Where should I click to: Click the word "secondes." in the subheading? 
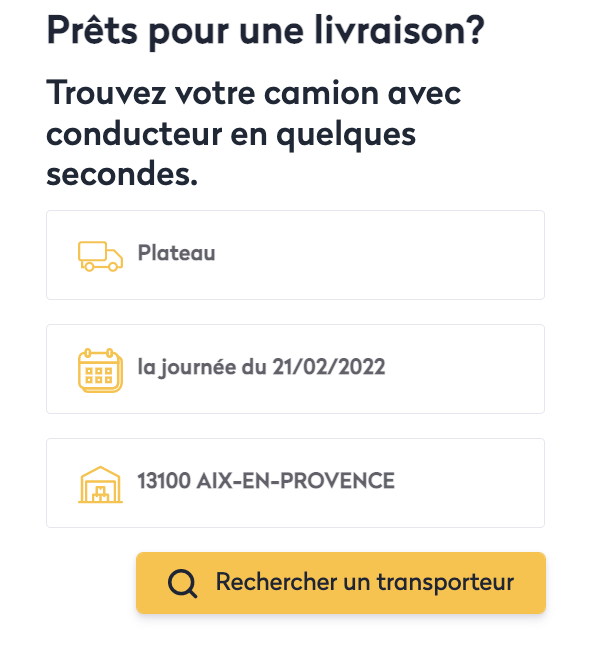click(122, 175)
